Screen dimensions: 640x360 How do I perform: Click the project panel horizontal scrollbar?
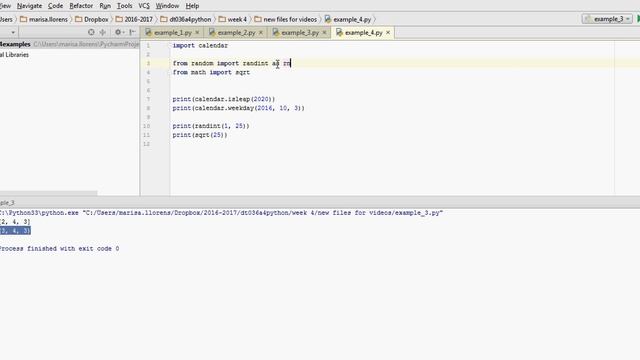click(x=49, y=193)
